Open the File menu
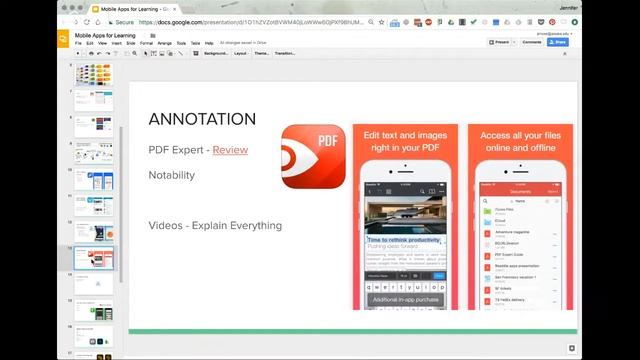The image size is (640, 360). click(78, 43)
